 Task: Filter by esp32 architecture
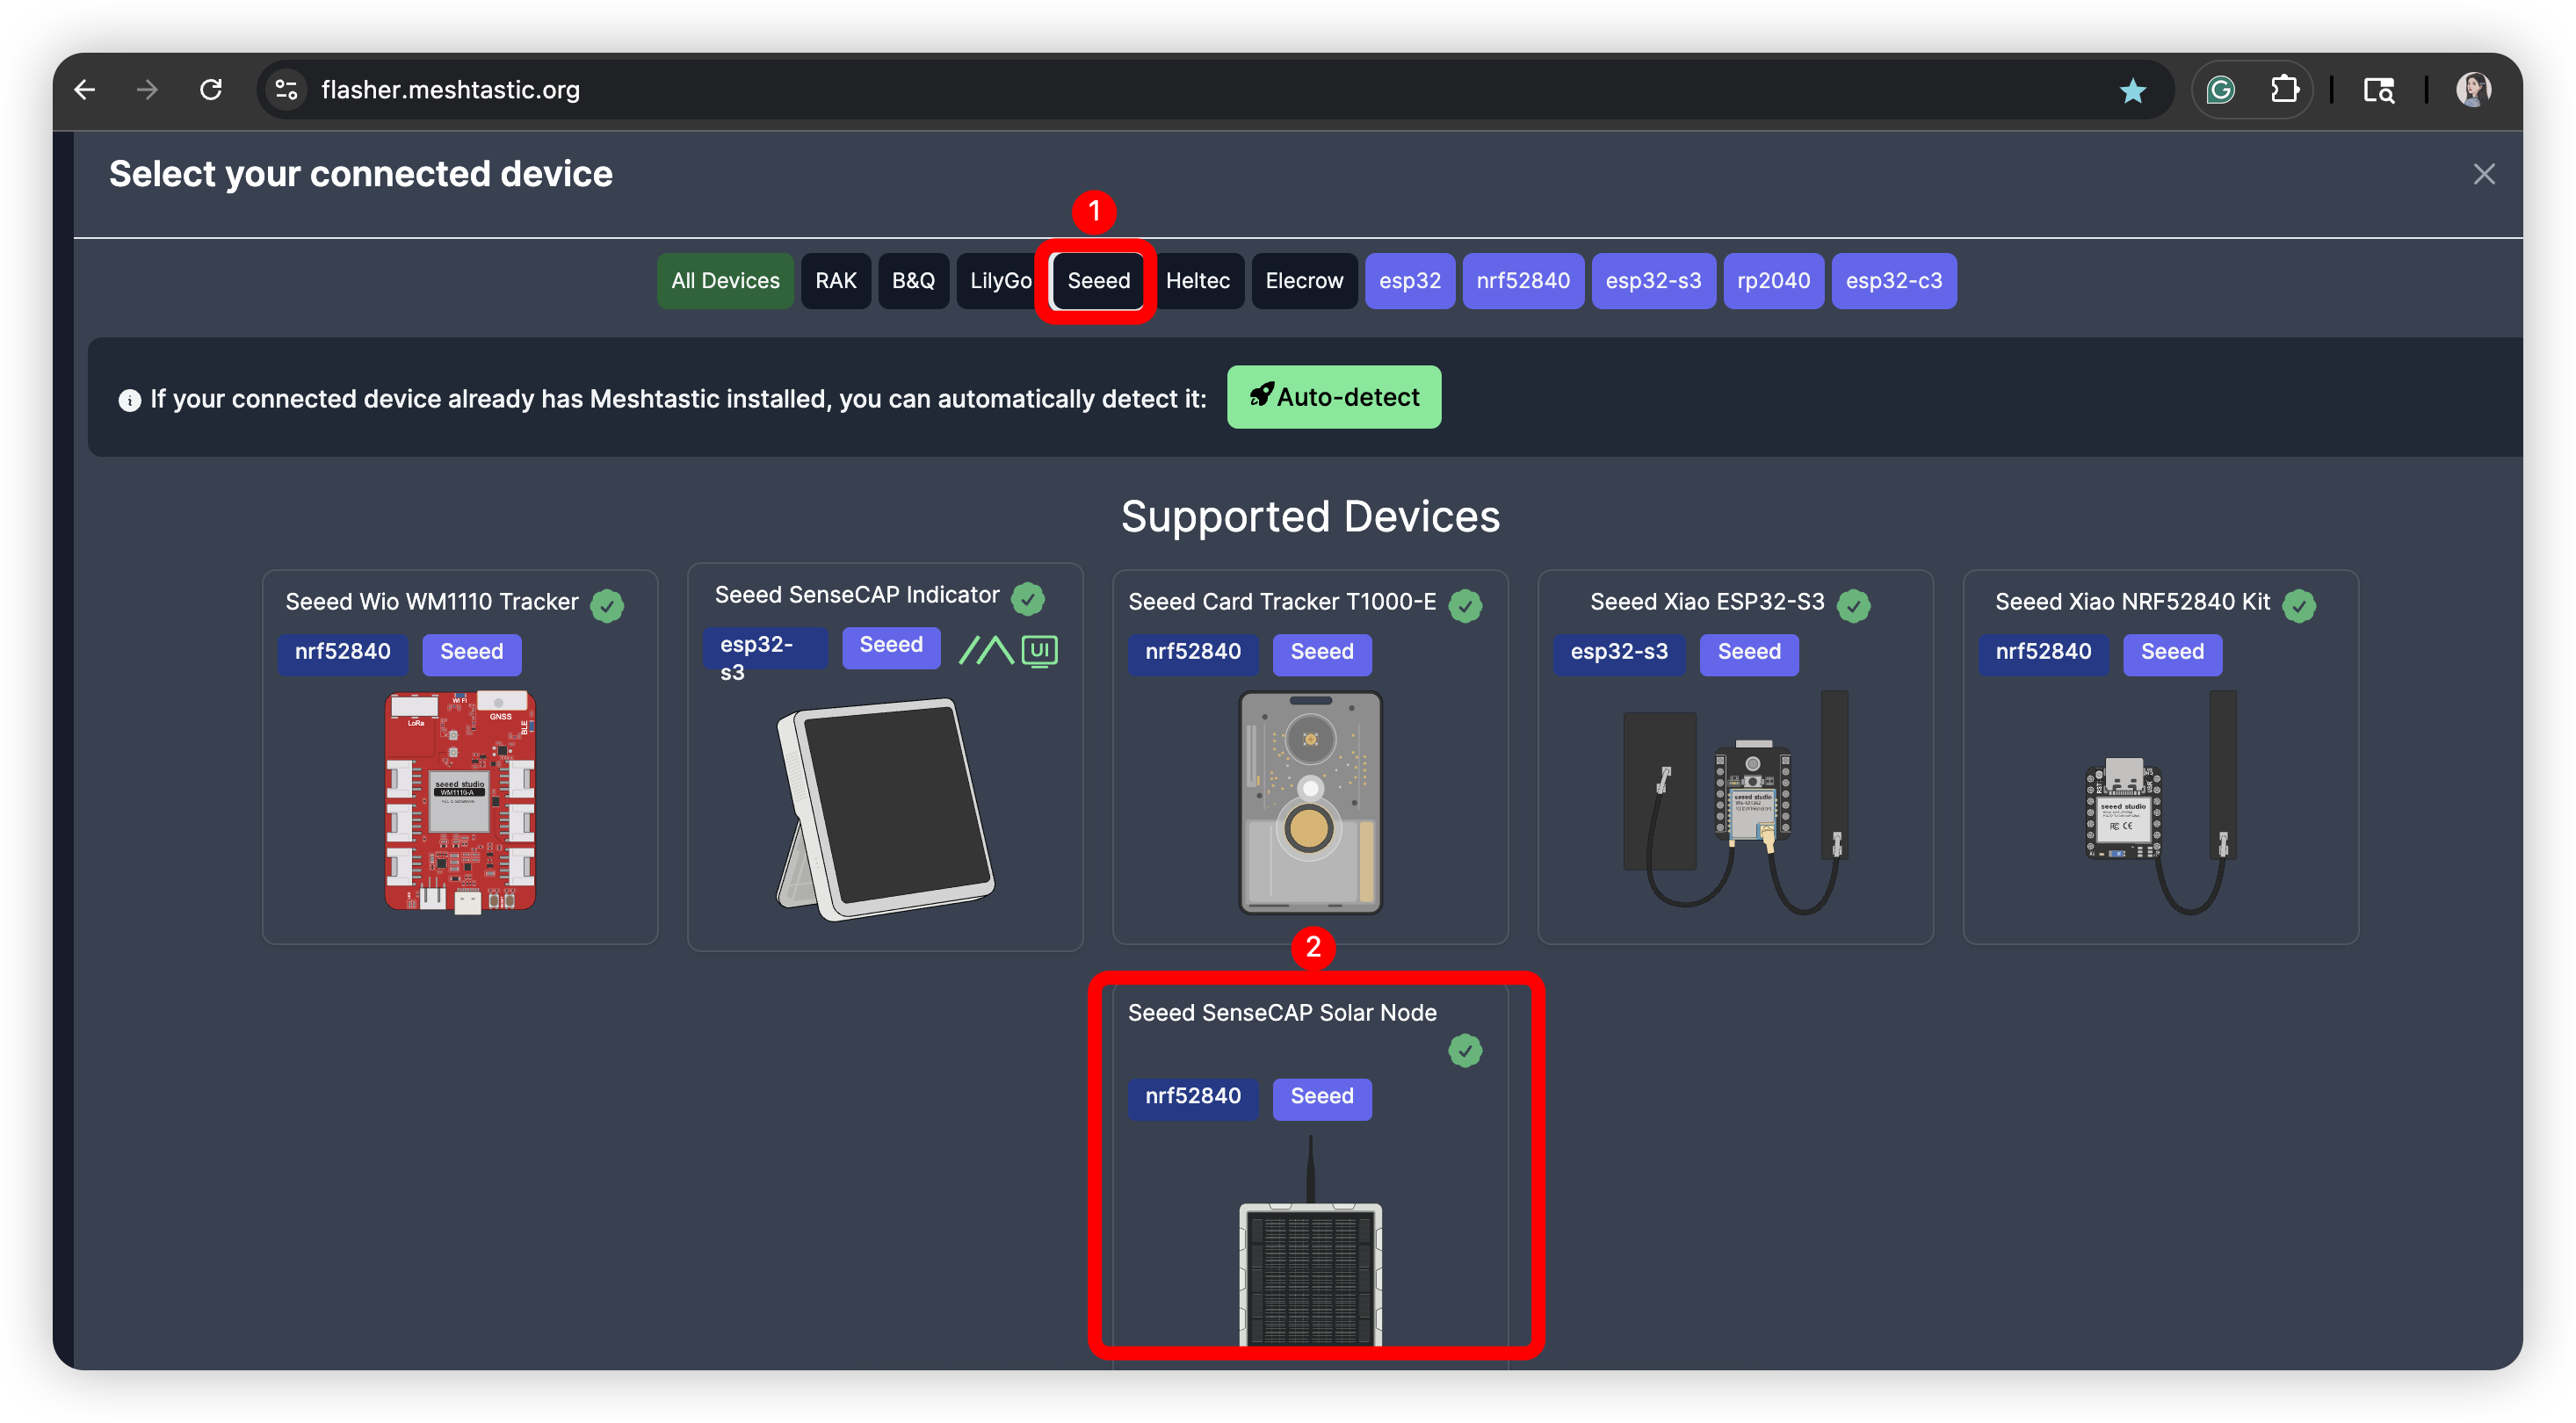pyautogui.click(x=1409, y=281)
